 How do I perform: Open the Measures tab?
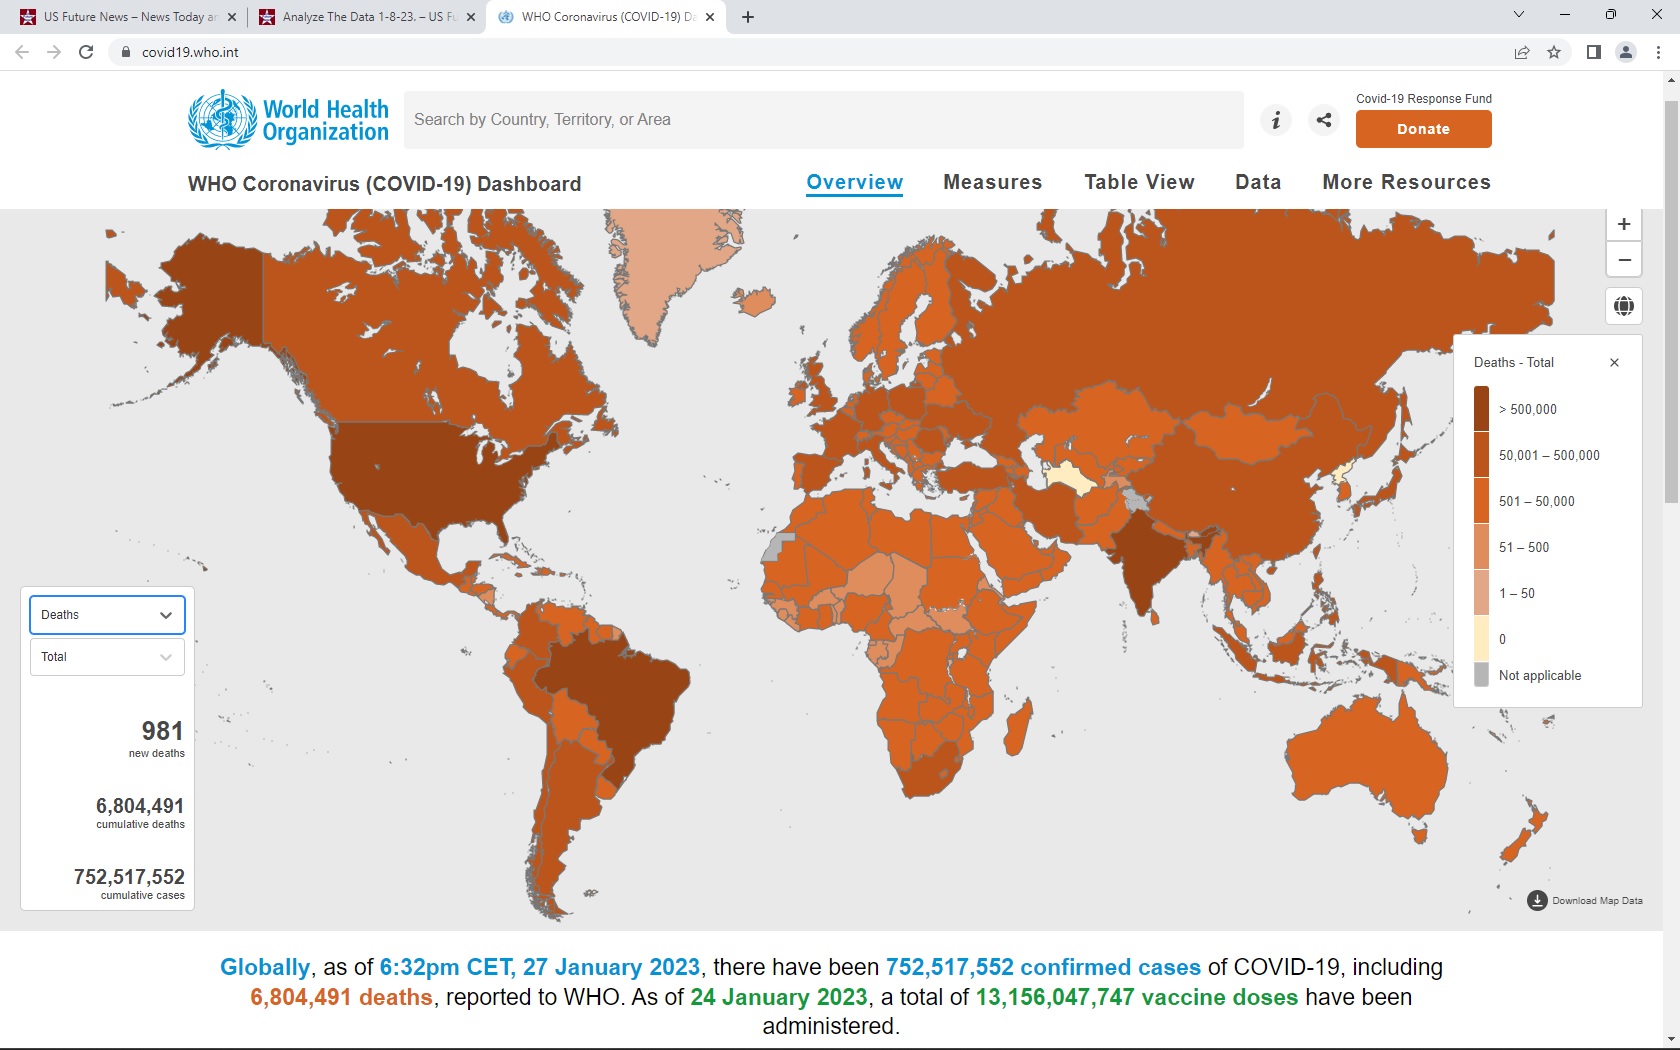pos(992,182)
